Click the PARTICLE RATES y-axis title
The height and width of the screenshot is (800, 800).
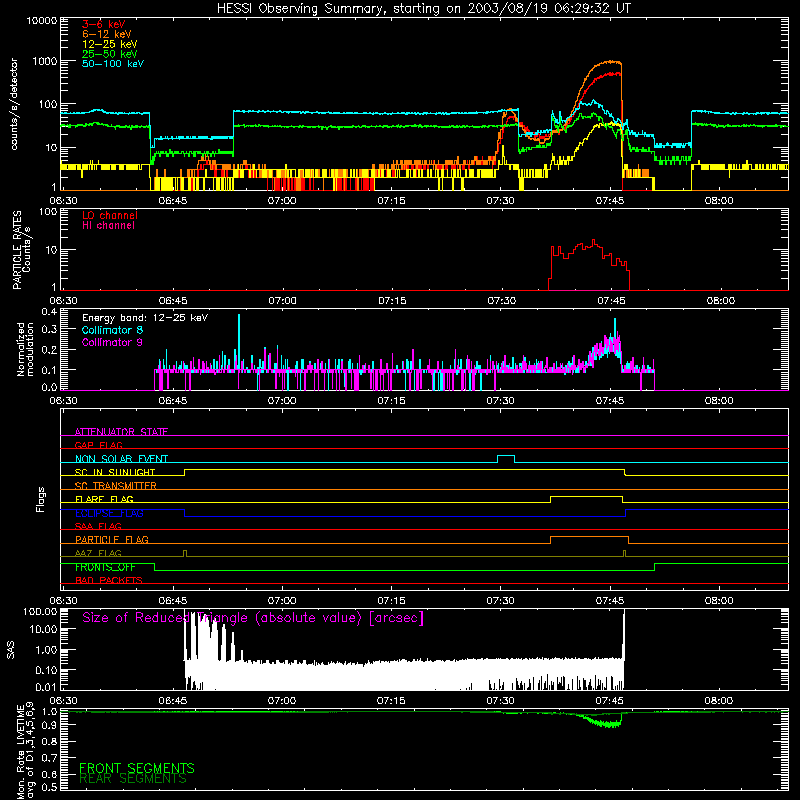(21, 250)
